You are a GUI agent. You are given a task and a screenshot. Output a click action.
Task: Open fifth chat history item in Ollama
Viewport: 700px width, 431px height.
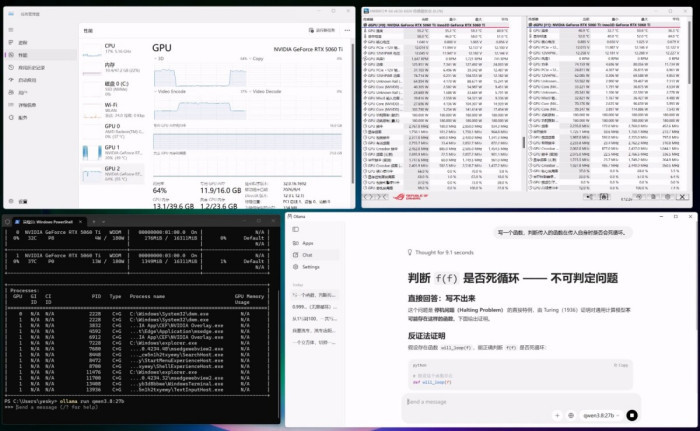click(315, 343)
